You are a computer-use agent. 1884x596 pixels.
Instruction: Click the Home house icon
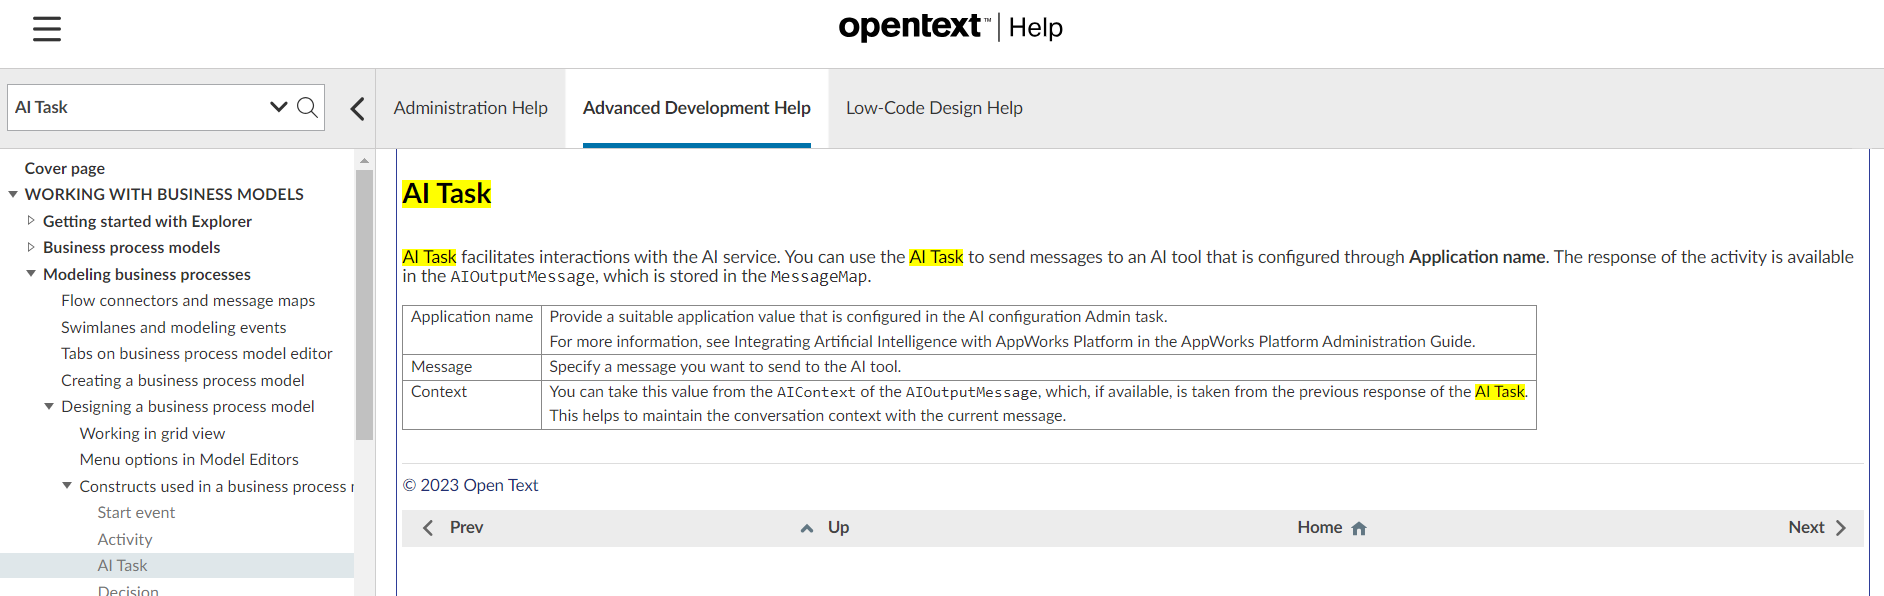coord(1358,528)
